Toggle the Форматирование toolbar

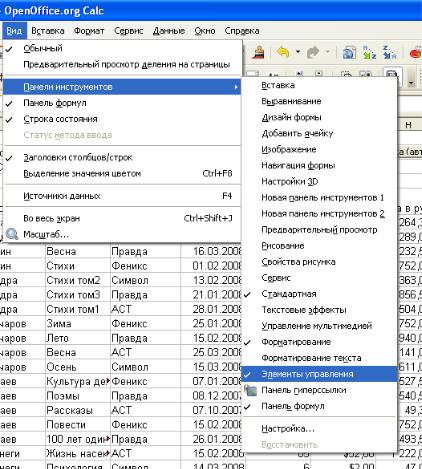pyautogui.click(x=319, y=342)
